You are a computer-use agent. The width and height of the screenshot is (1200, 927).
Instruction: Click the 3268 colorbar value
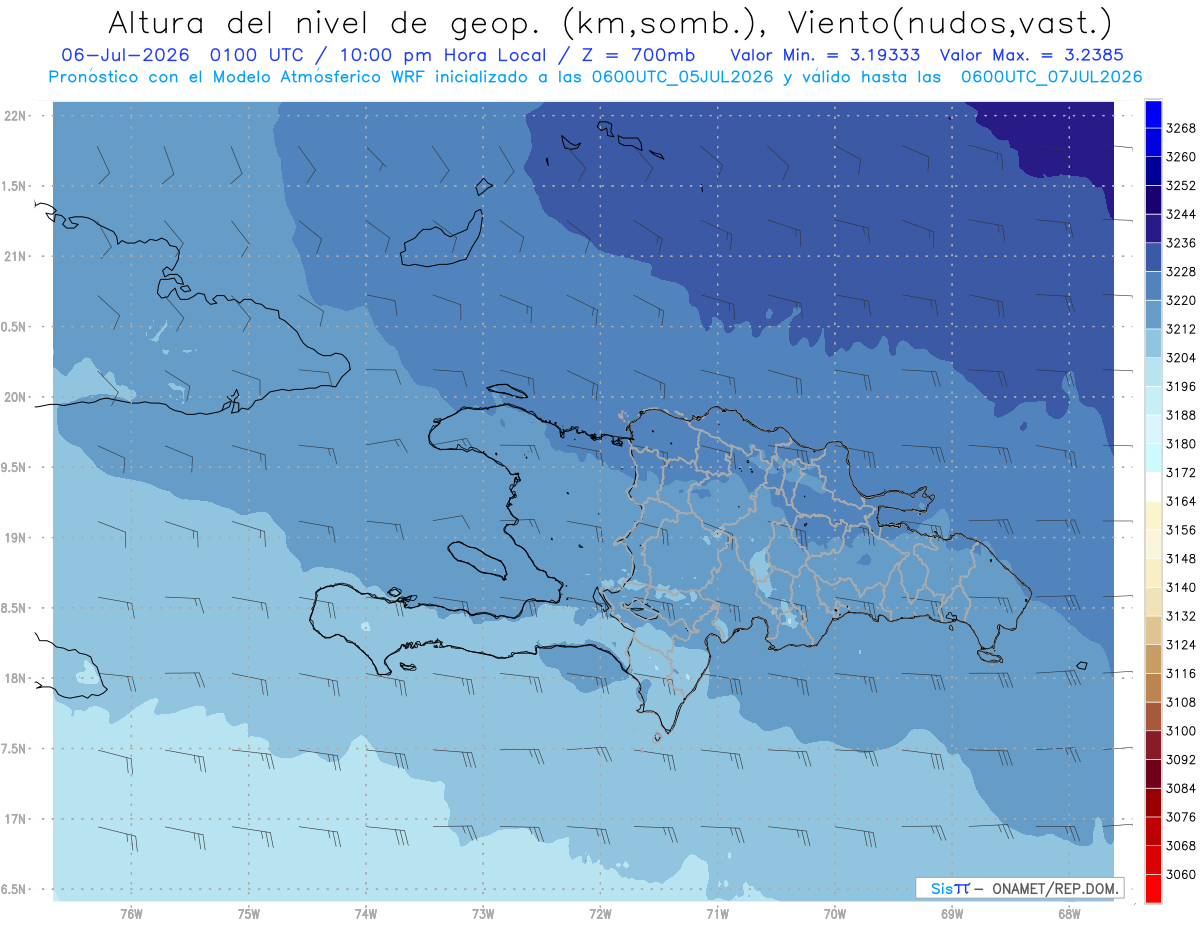[x=1180, y=128]
